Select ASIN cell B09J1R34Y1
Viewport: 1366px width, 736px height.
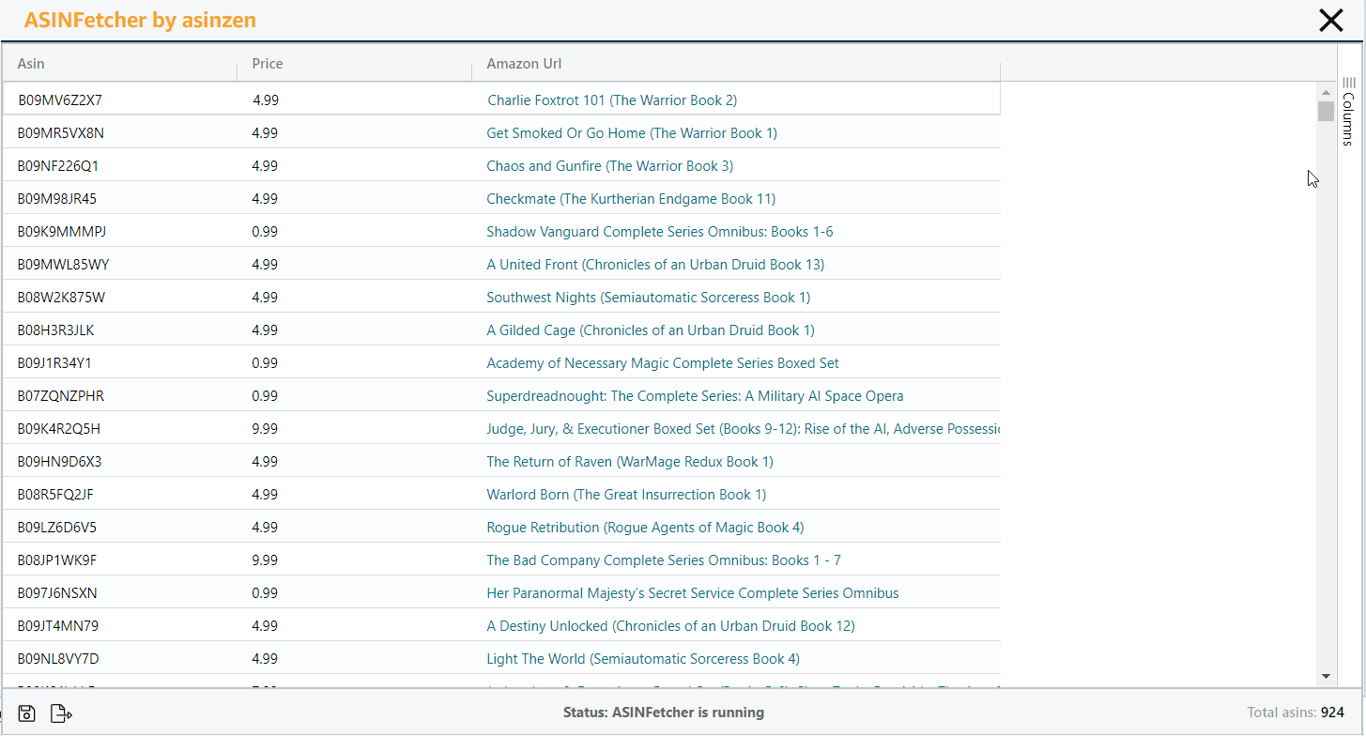click(54, 363)
